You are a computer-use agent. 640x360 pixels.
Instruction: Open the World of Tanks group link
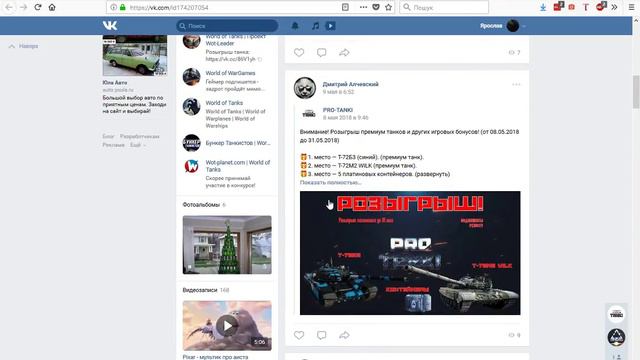[x=224, y=103]
